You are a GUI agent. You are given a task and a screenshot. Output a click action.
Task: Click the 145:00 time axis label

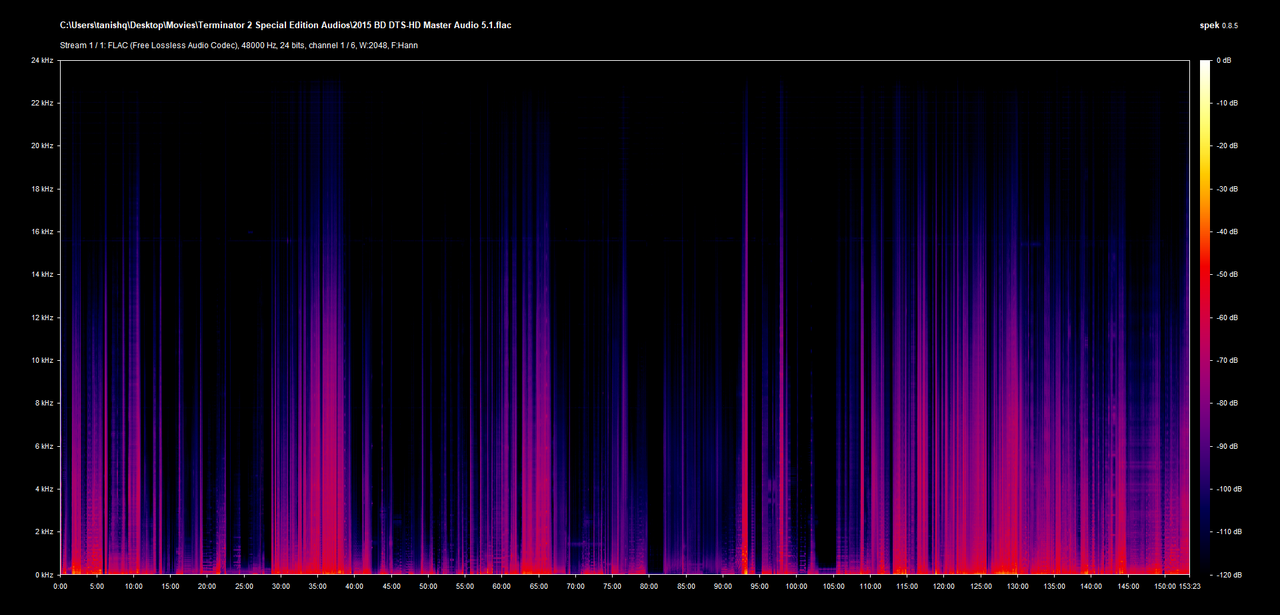pos(1128,587)
